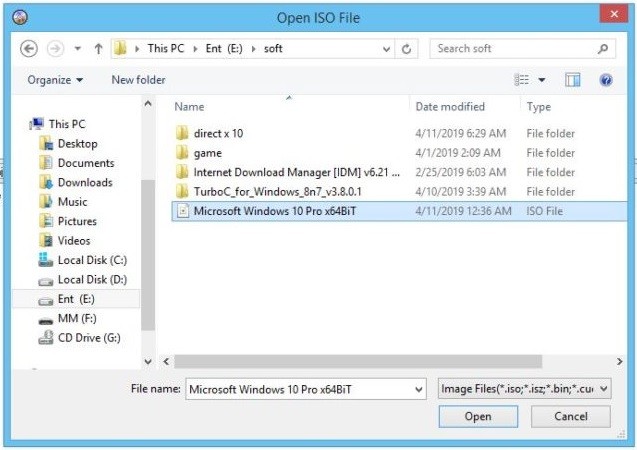Open Downloads in the sidebar

click(x=76, y=182)
